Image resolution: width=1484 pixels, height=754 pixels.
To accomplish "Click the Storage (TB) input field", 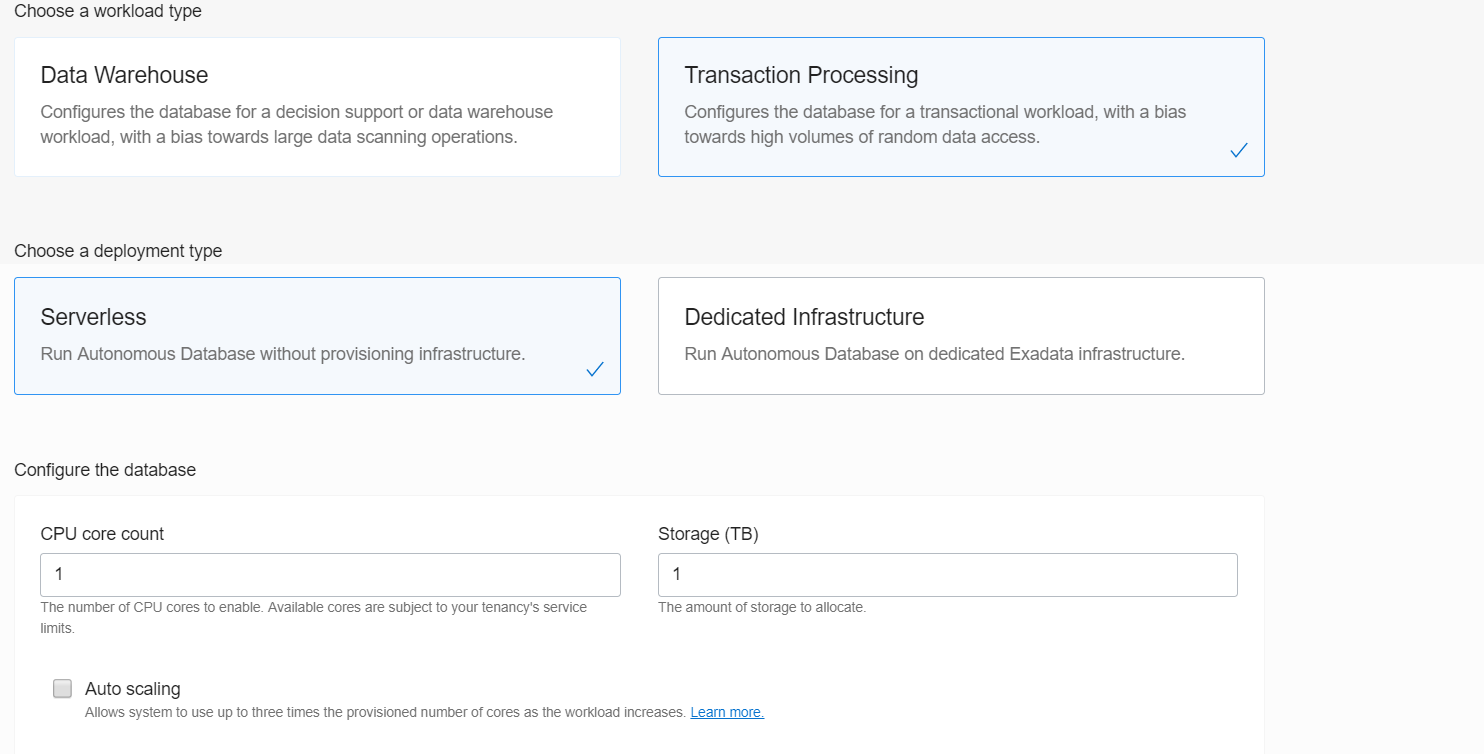I will 947,574.
